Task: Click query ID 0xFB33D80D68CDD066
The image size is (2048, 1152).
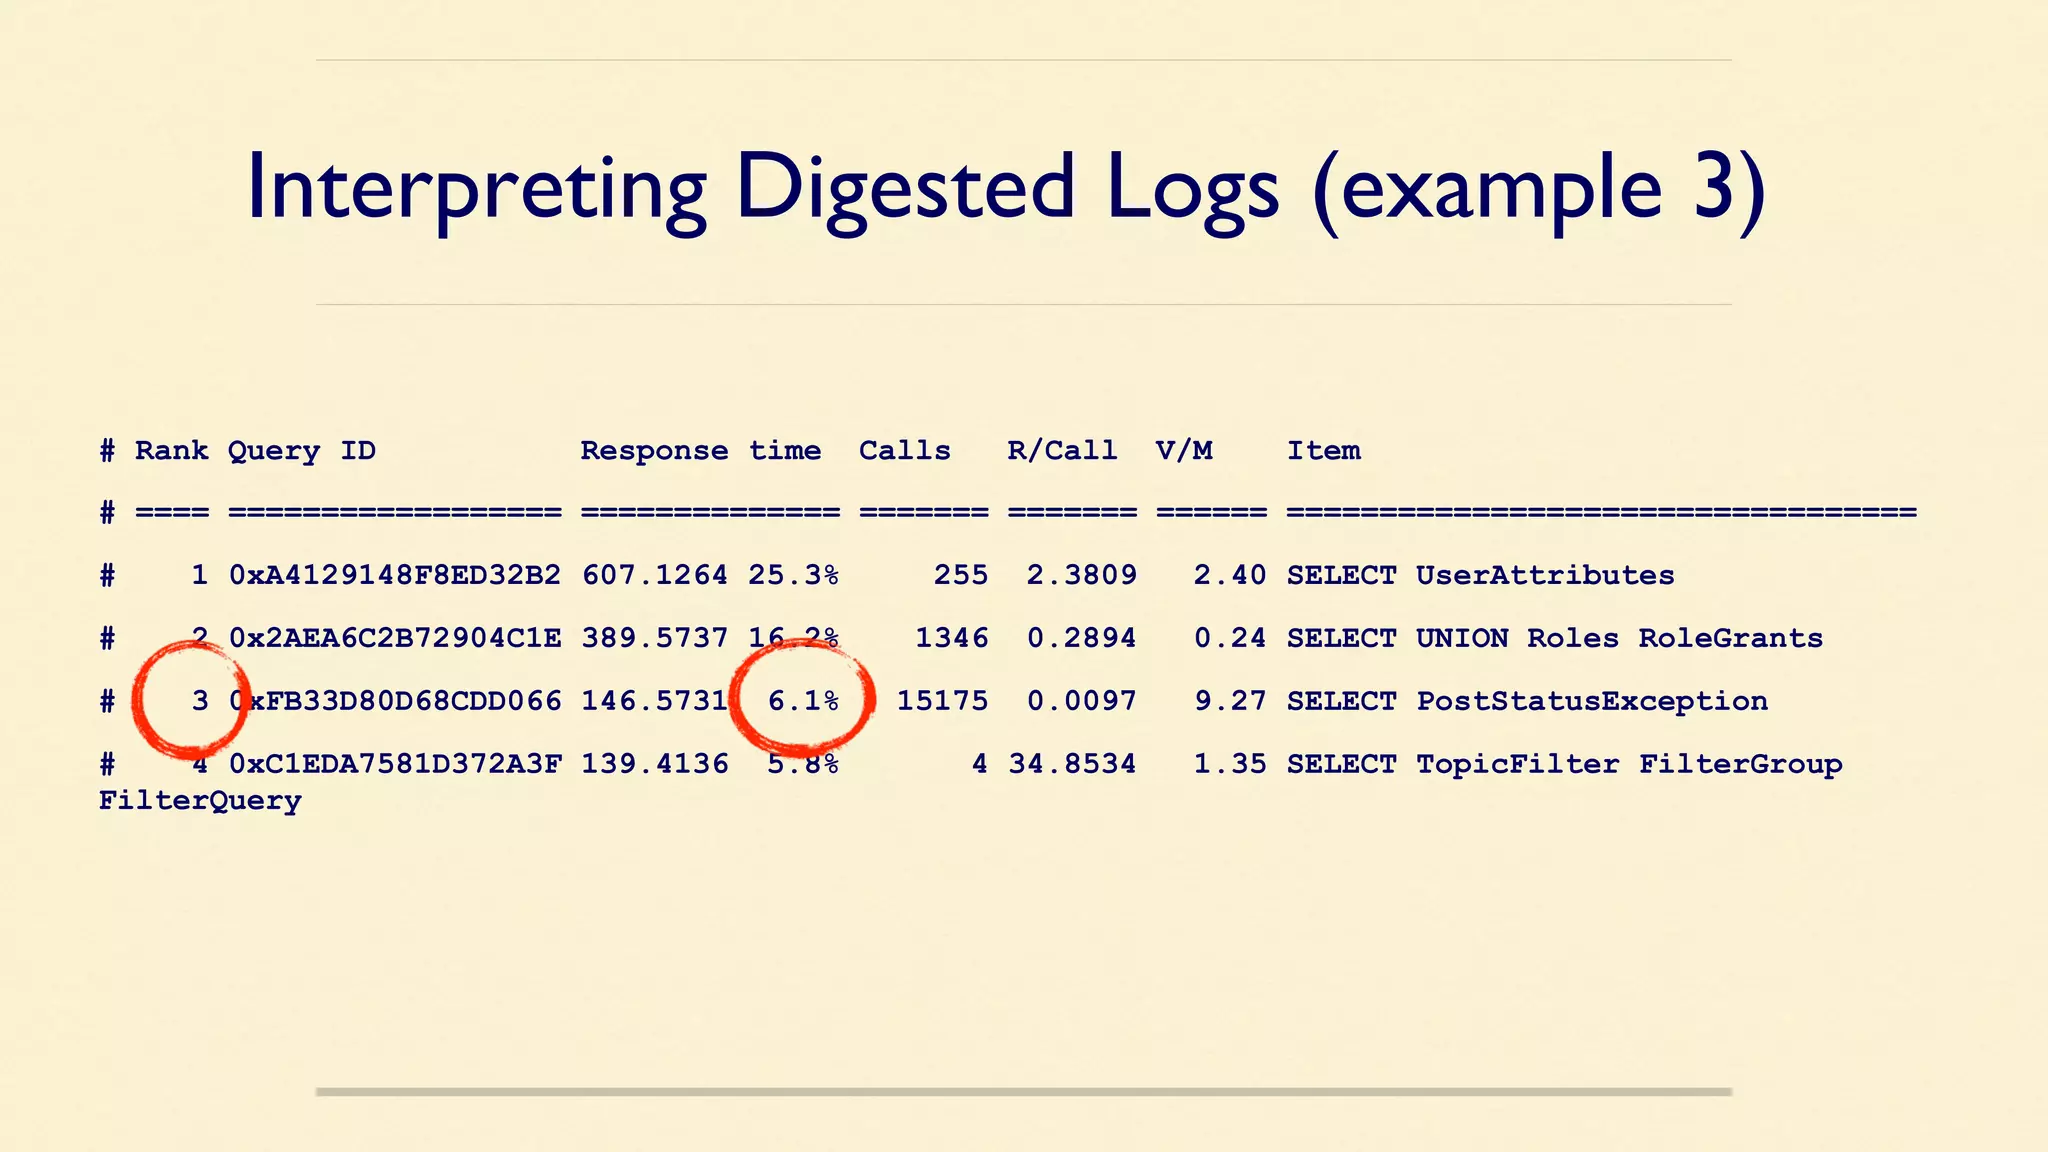Action: pos(395,701)
